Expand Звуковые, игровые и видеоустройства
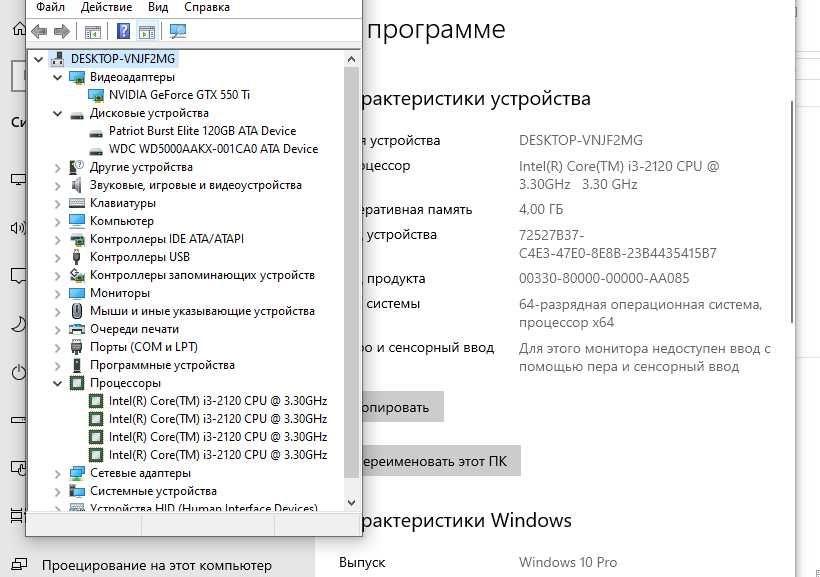 point(58,186)
